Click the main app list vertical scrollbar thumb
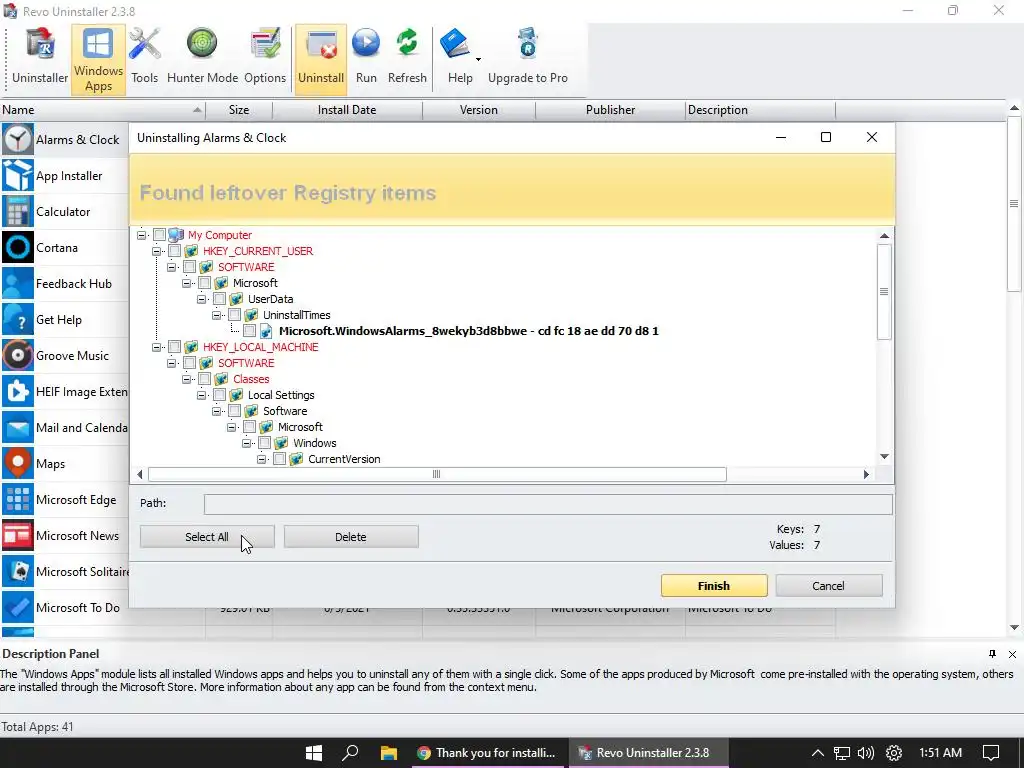Screen dimensions: 1024x768 point(1014,204)
